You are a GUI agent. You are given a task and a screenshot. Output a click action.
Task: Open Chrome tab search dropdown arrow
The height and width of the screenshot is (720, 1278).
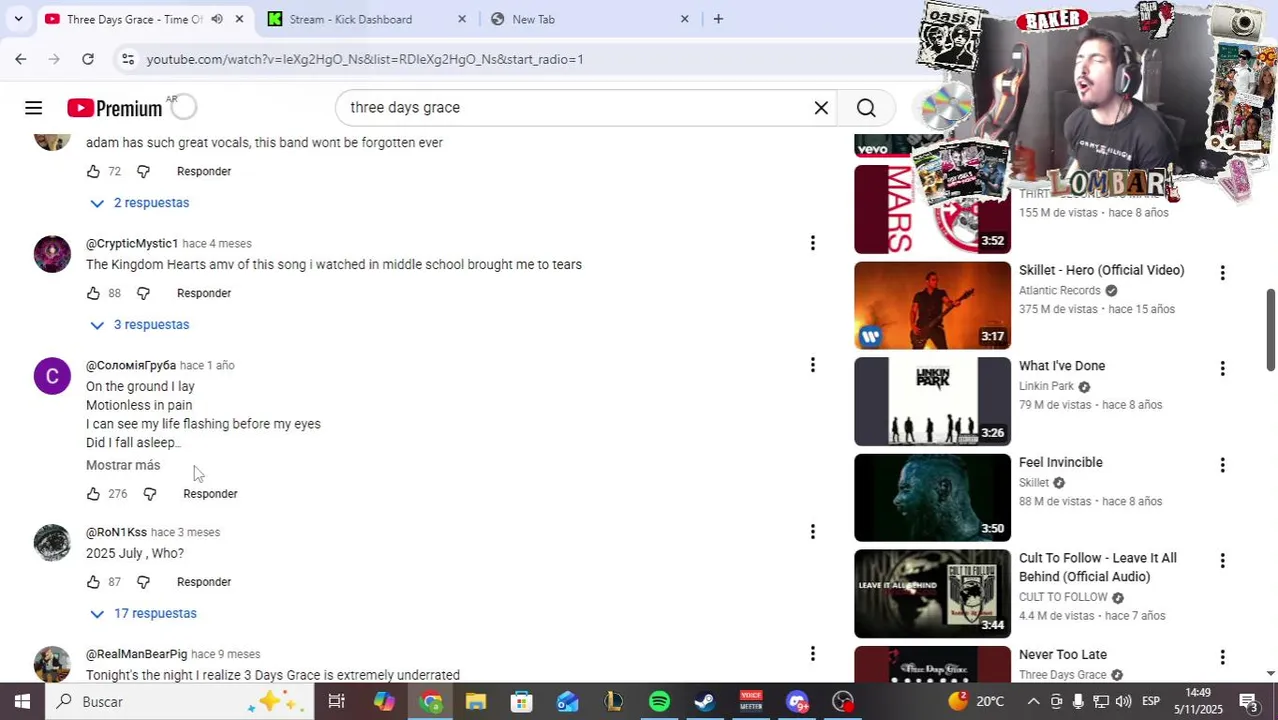[18, 19]
